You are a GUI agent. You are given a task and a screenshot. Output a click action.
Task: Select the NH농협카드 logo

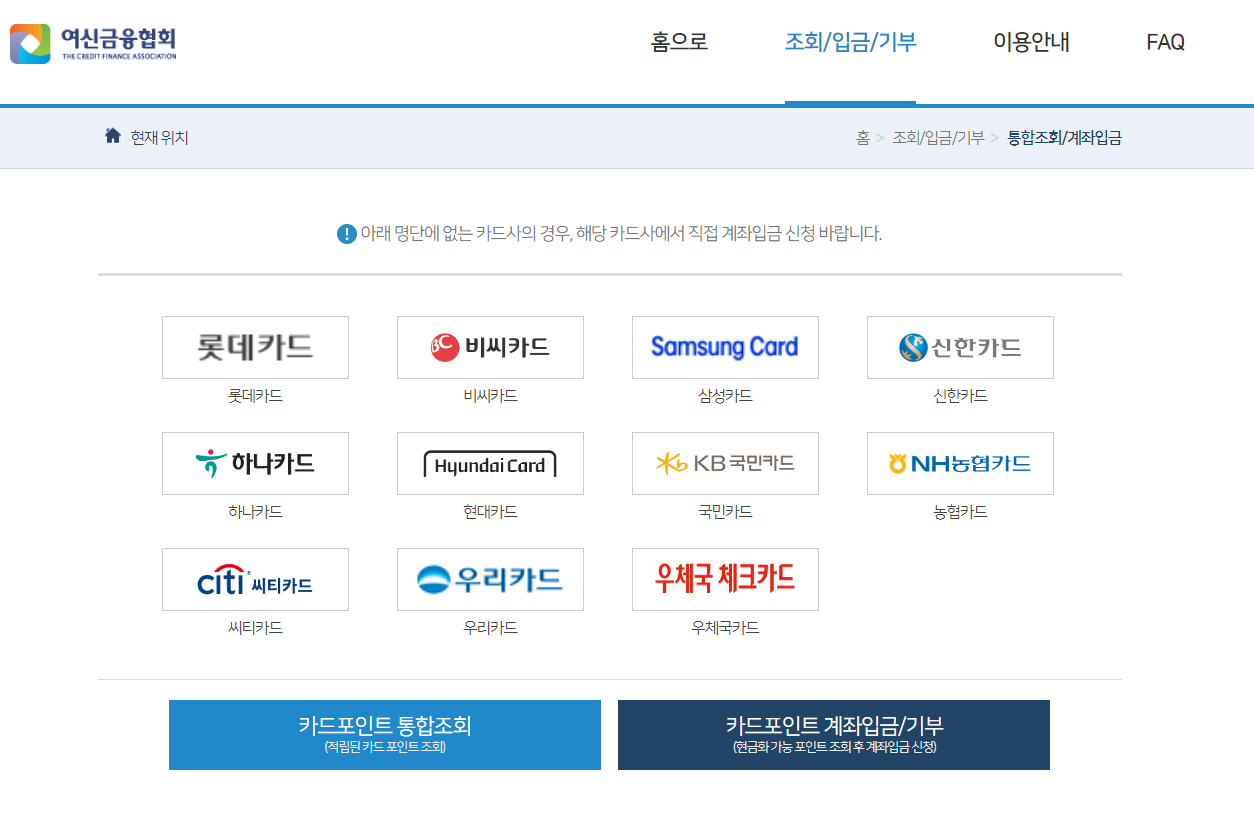pos(960,463)
